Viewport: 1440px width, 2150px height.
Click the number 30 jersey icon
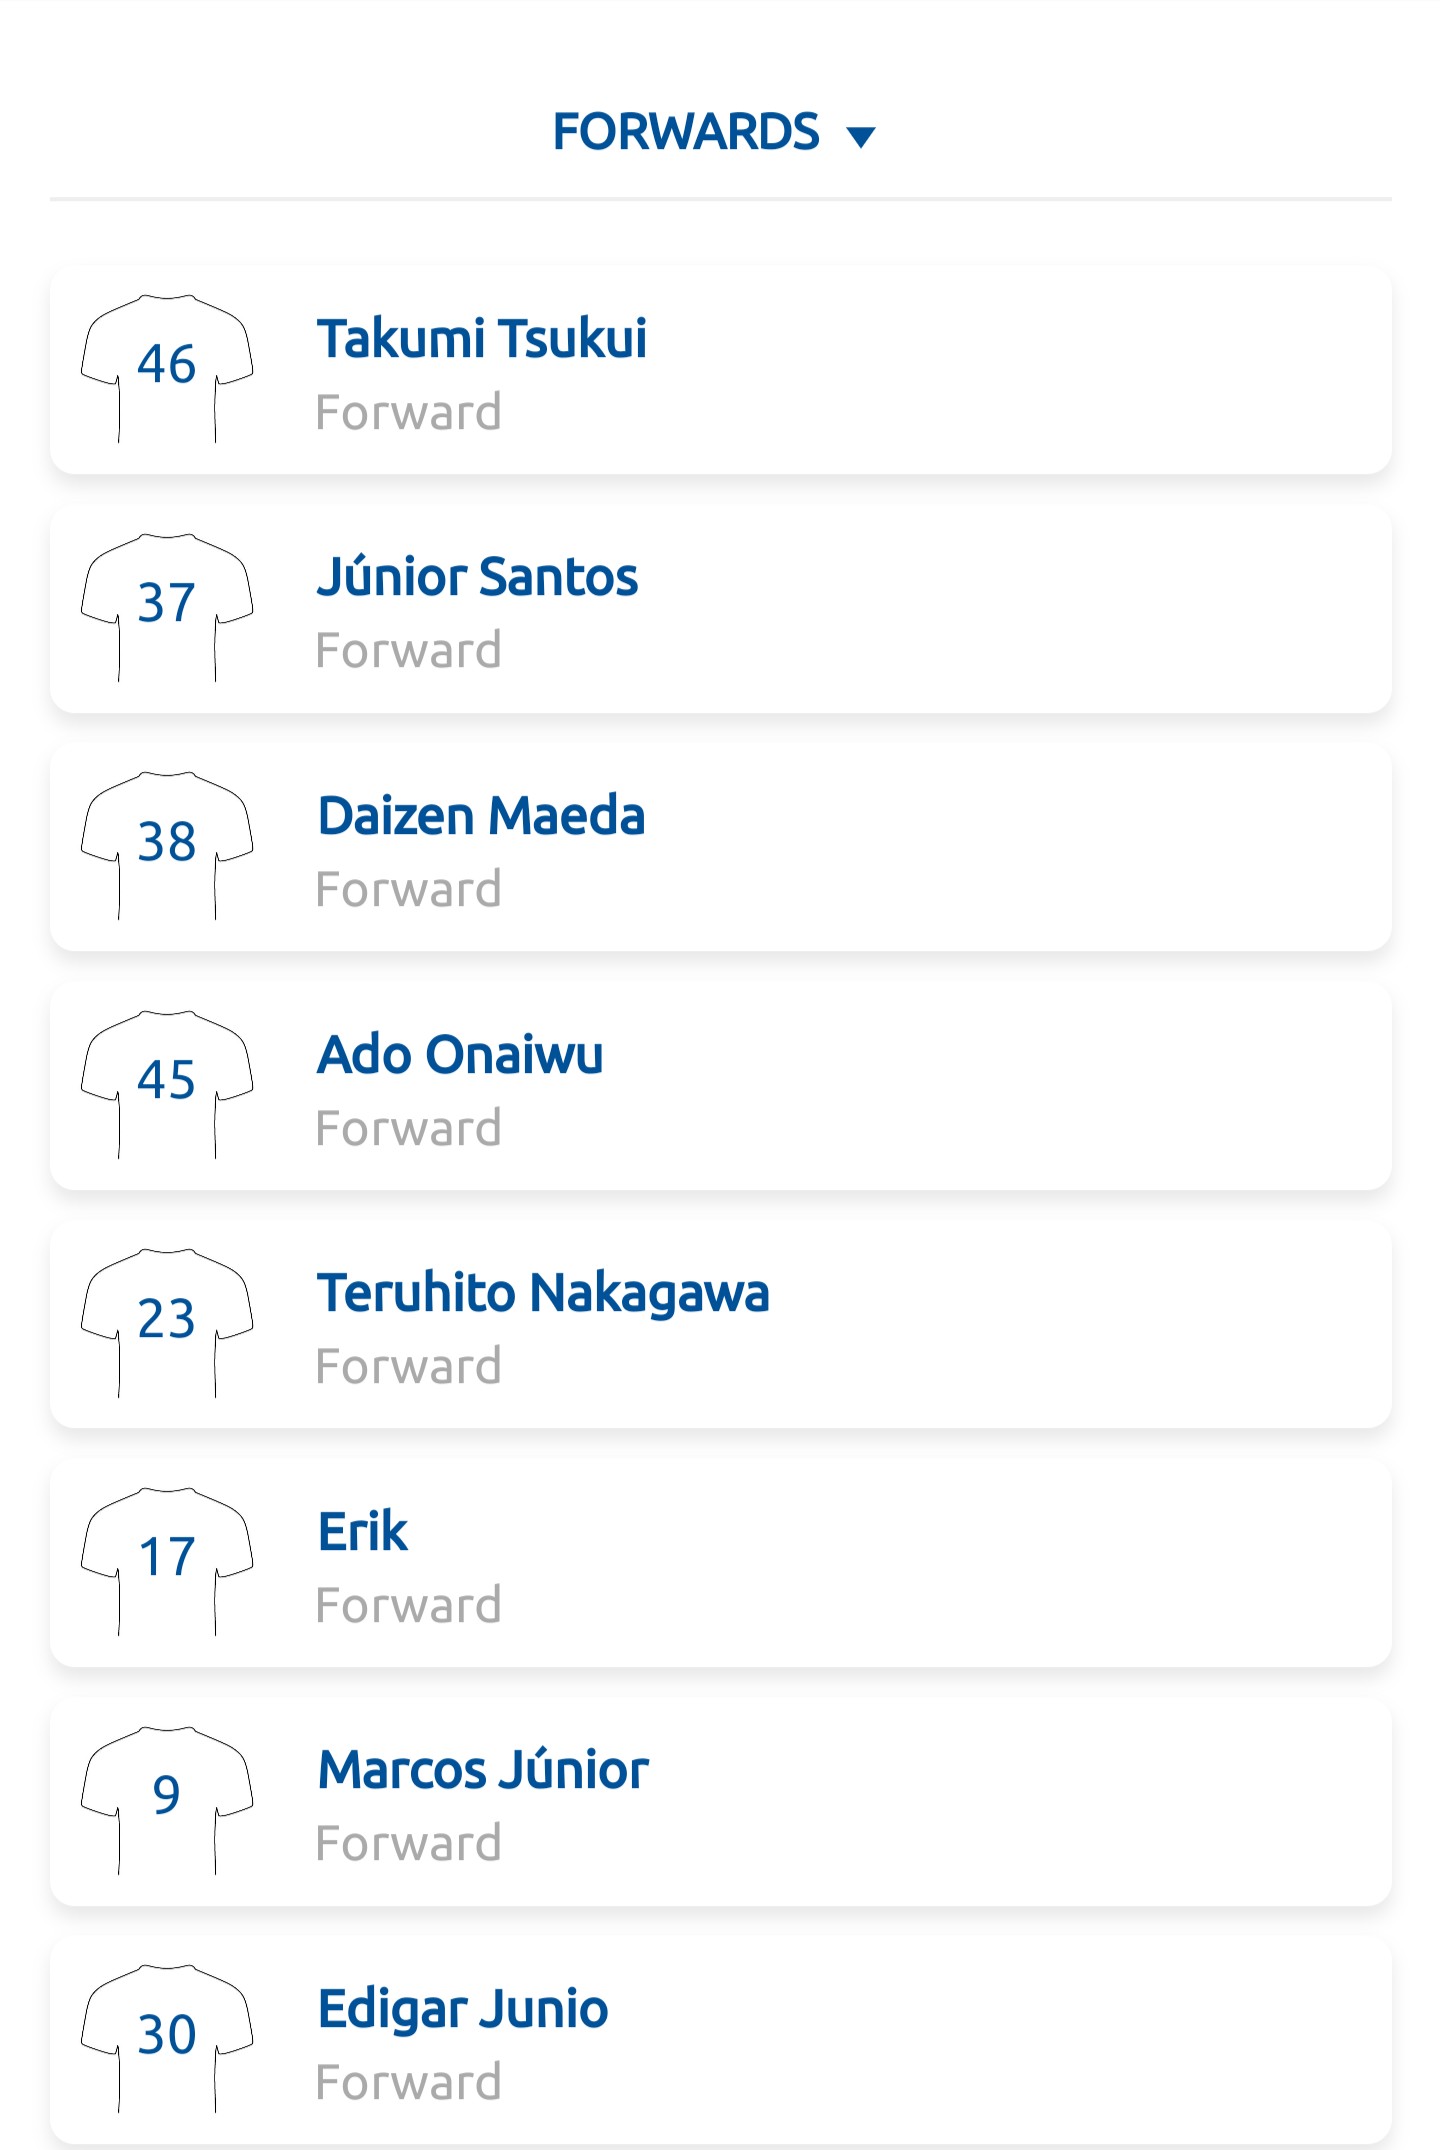167,2037
